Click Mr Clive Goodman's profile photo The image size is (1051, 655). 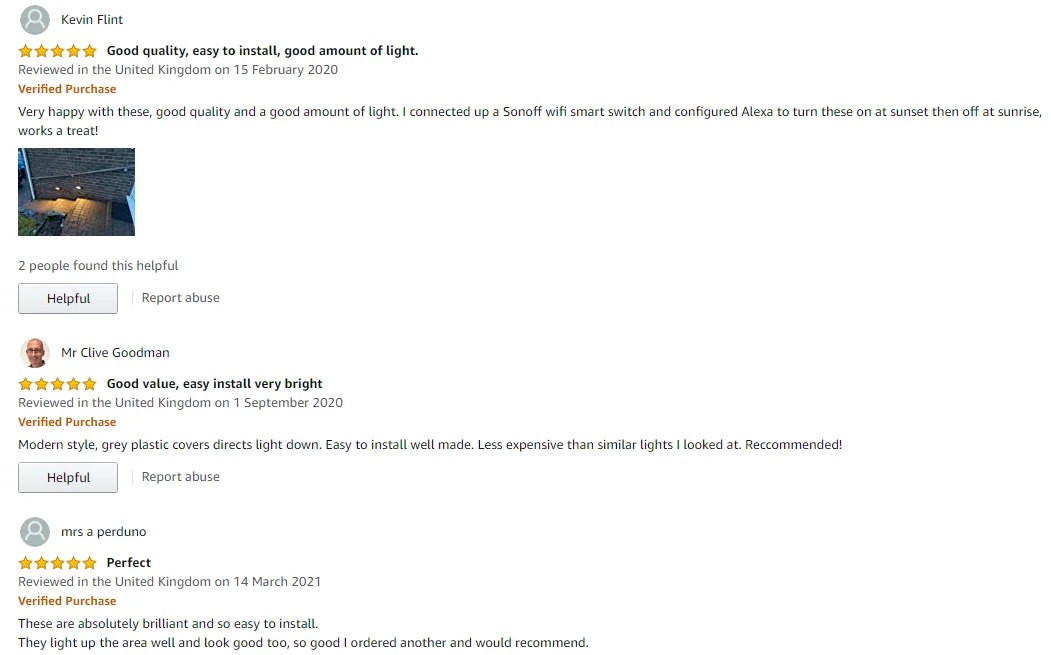(35, 353)
